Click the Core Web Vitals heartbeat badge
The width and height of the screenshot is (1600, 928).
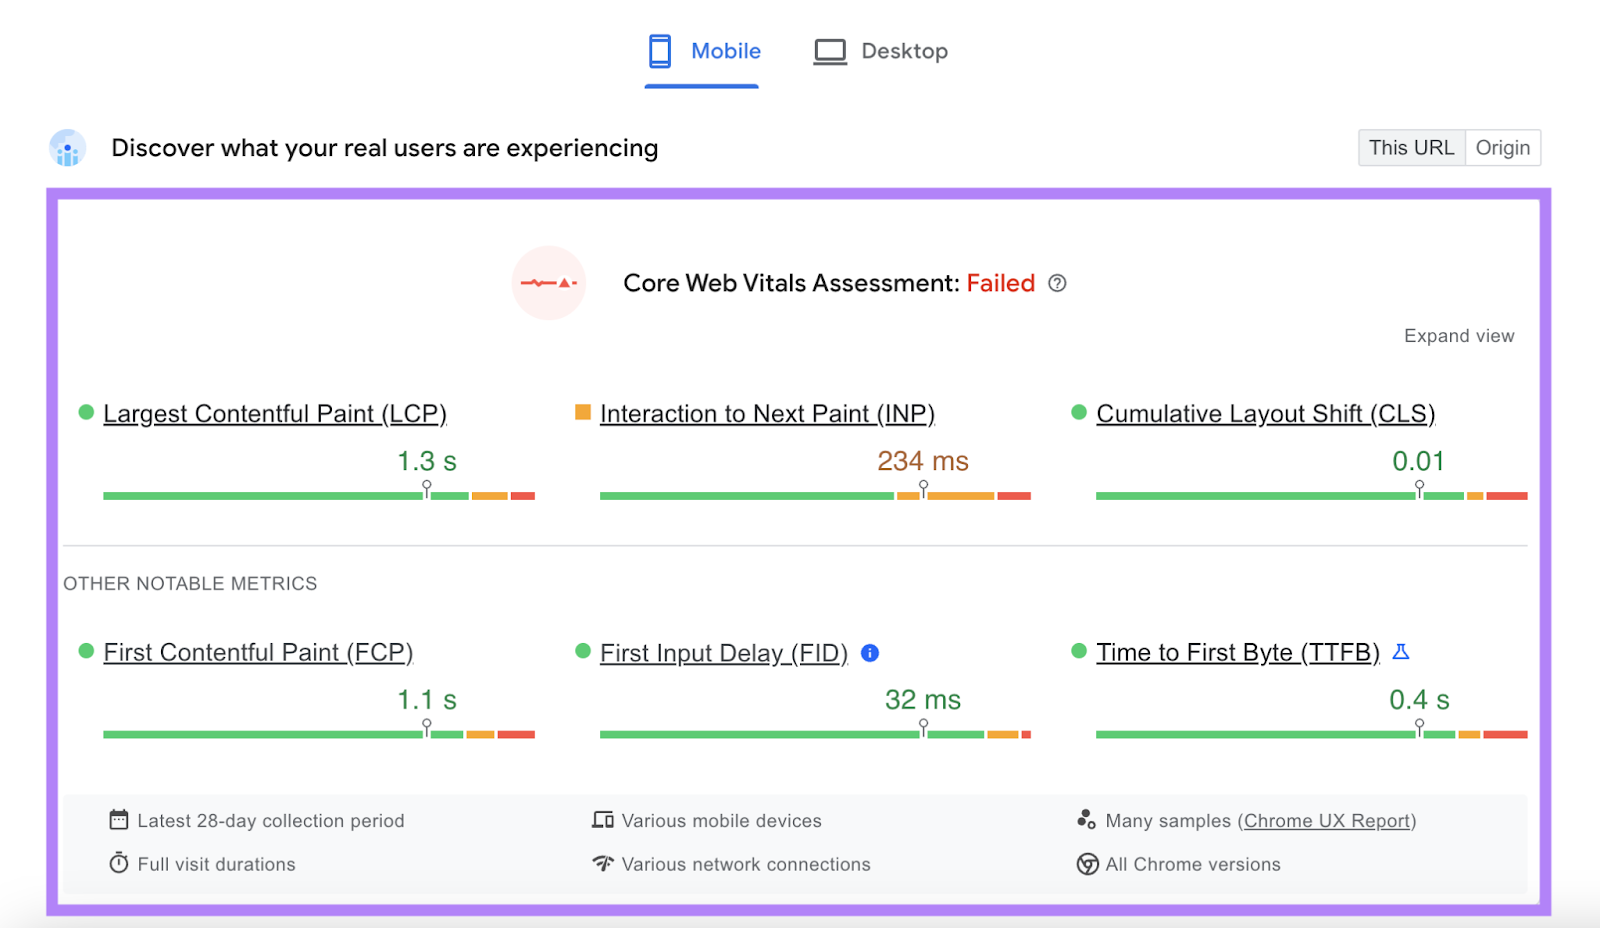point(549,283)
